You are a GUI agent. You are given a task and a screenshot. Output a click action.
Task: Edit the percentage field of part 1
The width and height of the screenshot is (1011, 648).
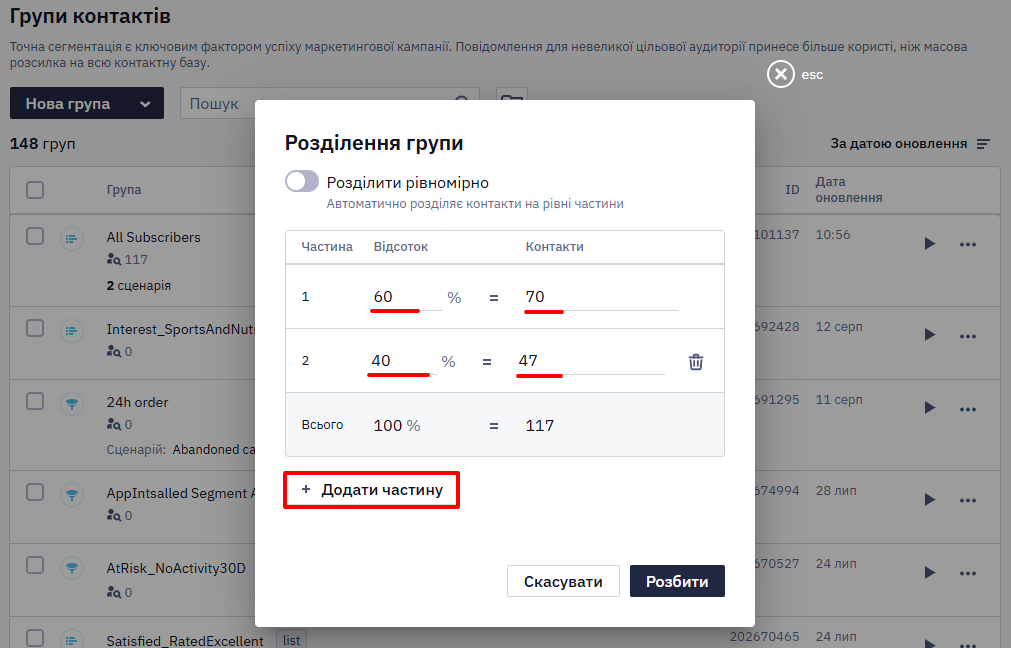click(x=406, y=297)
